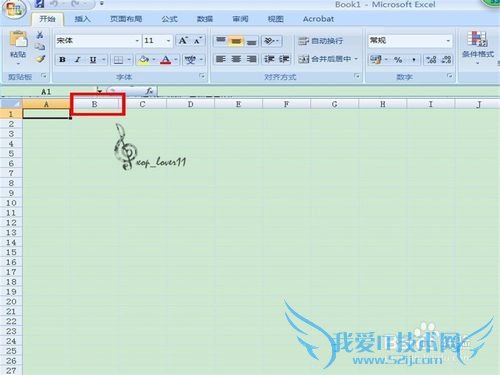Click the Cut scissors icon
The height and width of the screenshot is (375, 500).
(x=40, y=35)
